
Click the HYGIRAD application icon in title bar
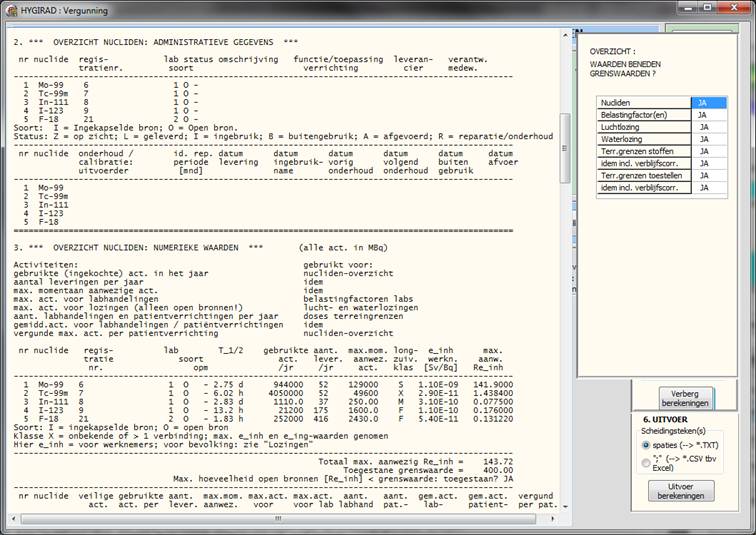(x=11, y=10)
